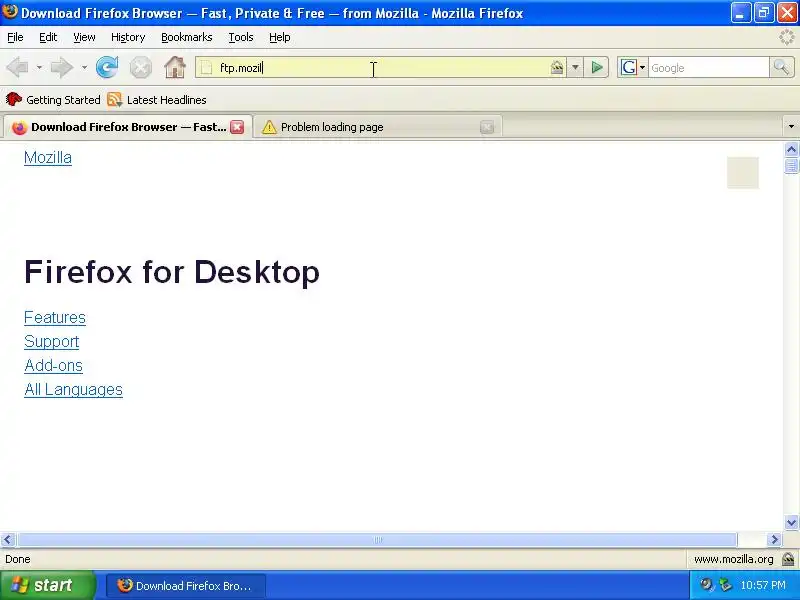Open the File menu
The image size is (800, 600).
pyautogui.click(x=15, y=37)
